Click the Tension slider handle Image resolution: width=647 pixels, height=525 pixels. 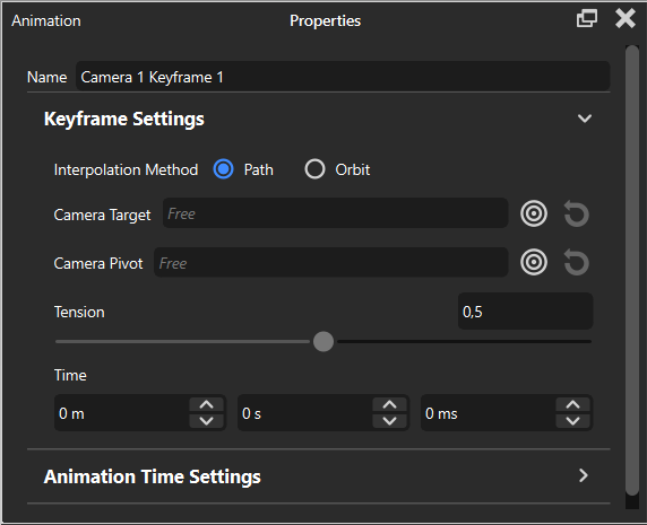323,342
